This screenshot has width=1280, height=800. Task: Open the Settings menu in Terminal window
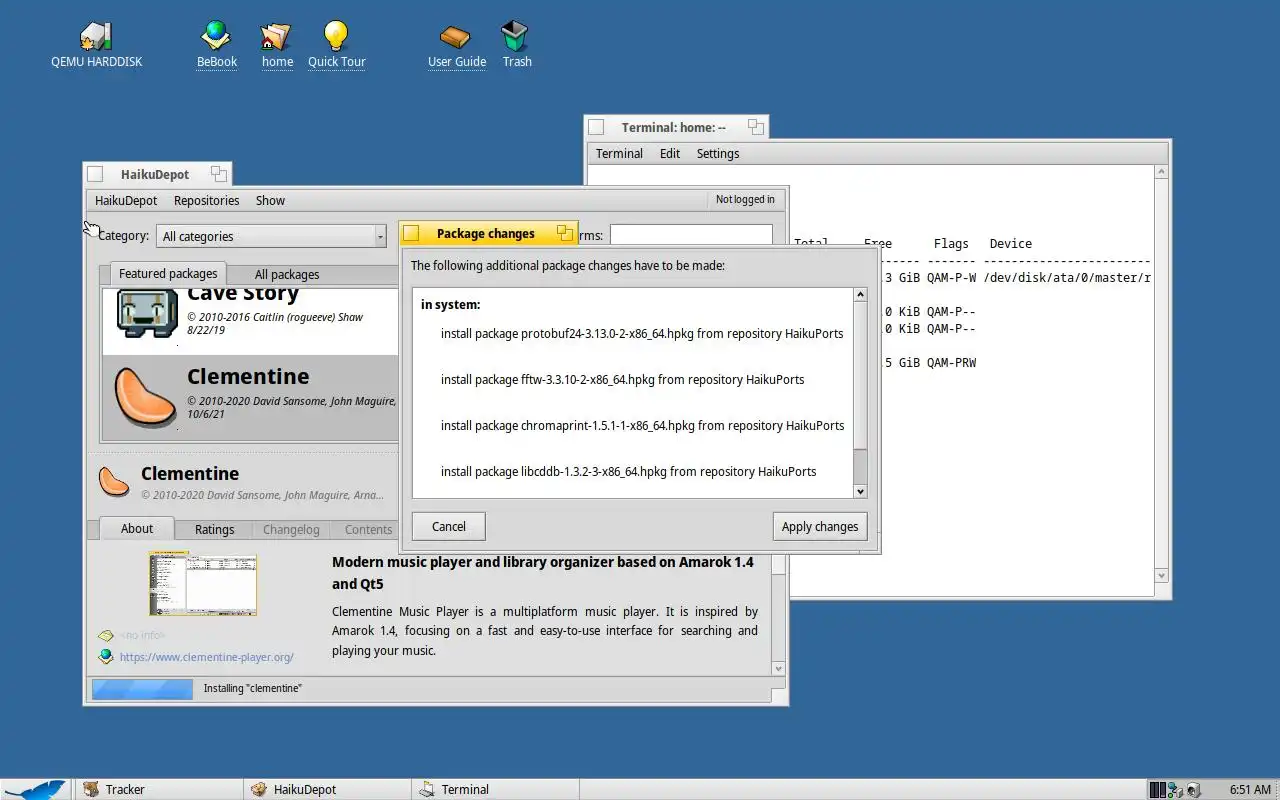point(718,153)
